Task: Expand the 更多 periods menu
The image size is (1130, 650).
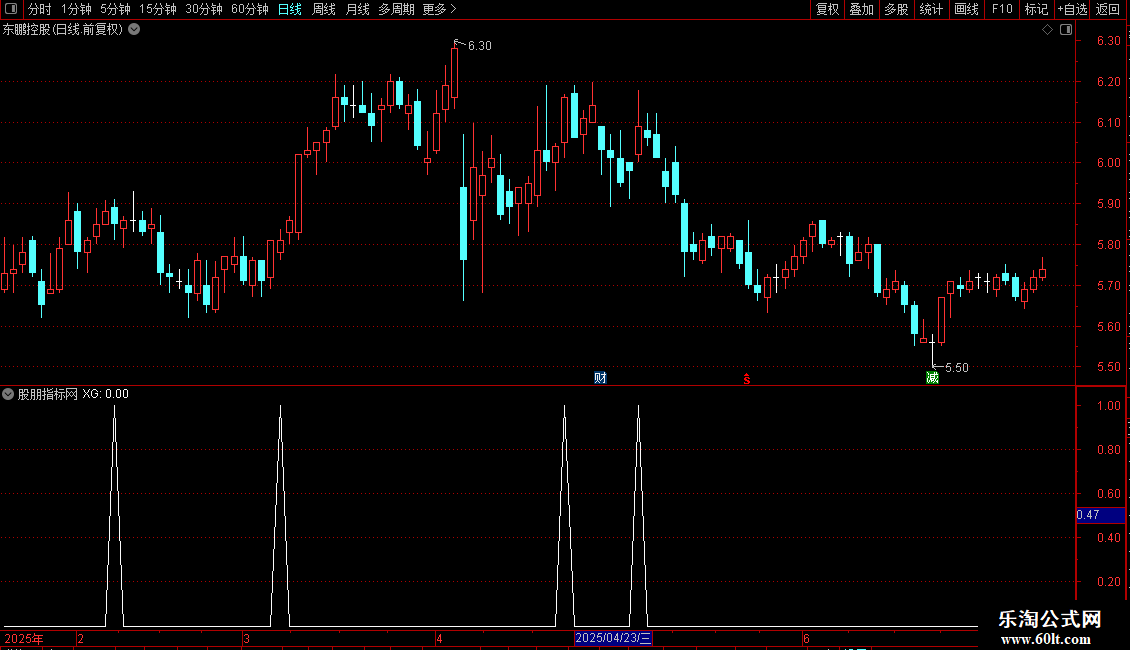Action: [x=440, y=9]
